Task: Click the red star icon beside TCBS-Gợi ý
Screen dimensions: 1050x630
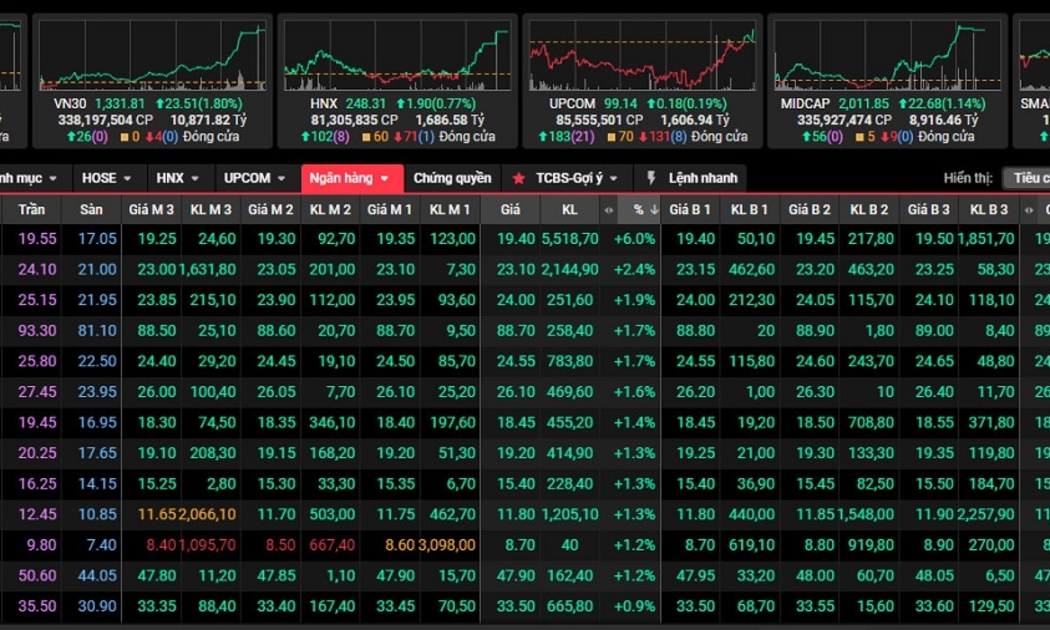Action: tap(518, 178)
